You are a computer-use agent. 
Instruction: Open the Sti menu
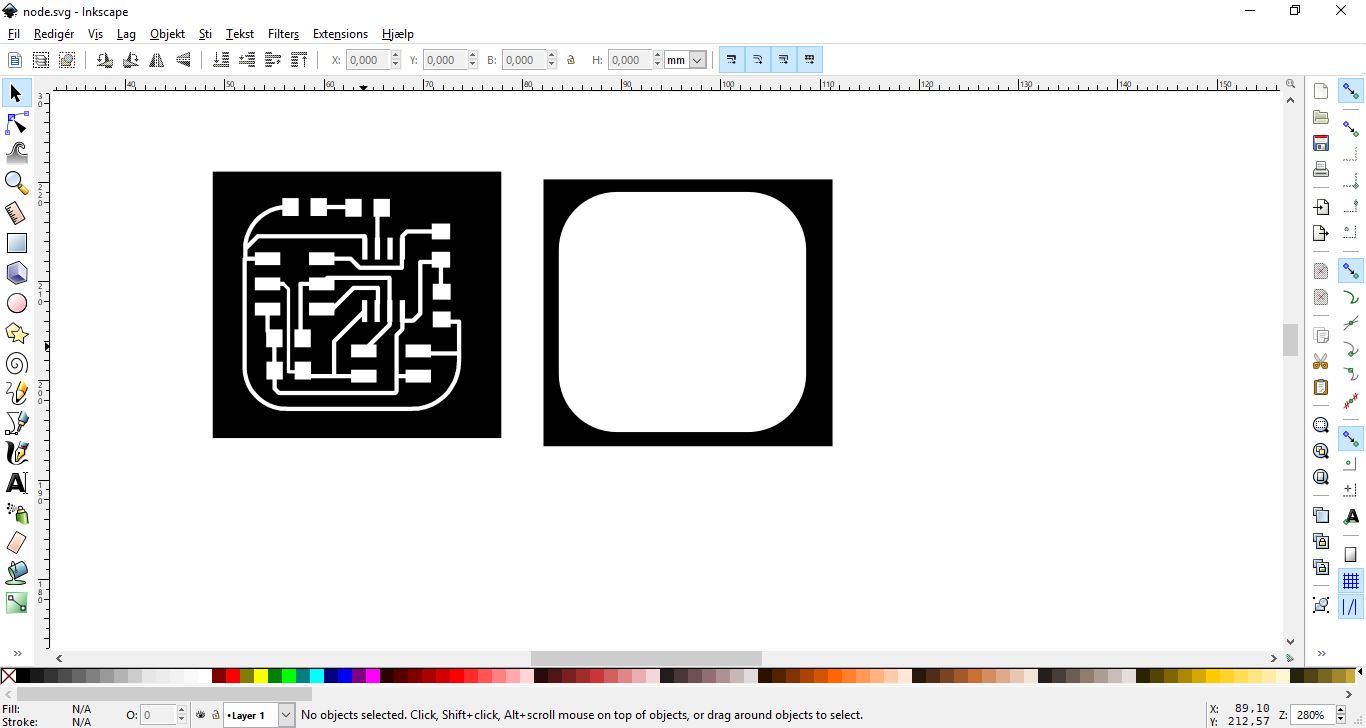coord(205,33)
